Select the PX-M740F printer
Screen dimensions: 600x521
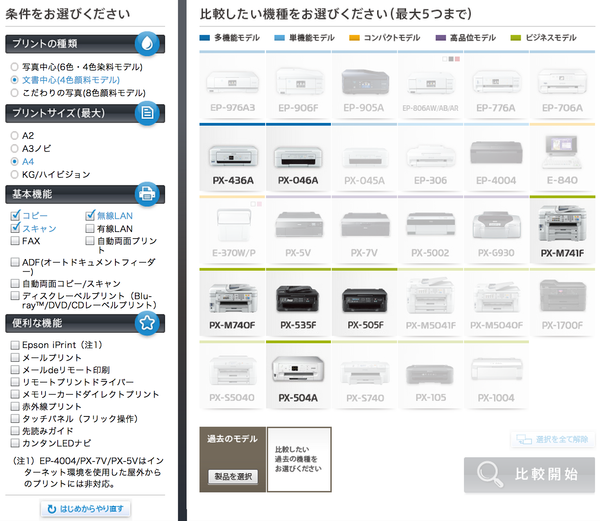click(x=232, y=302)
